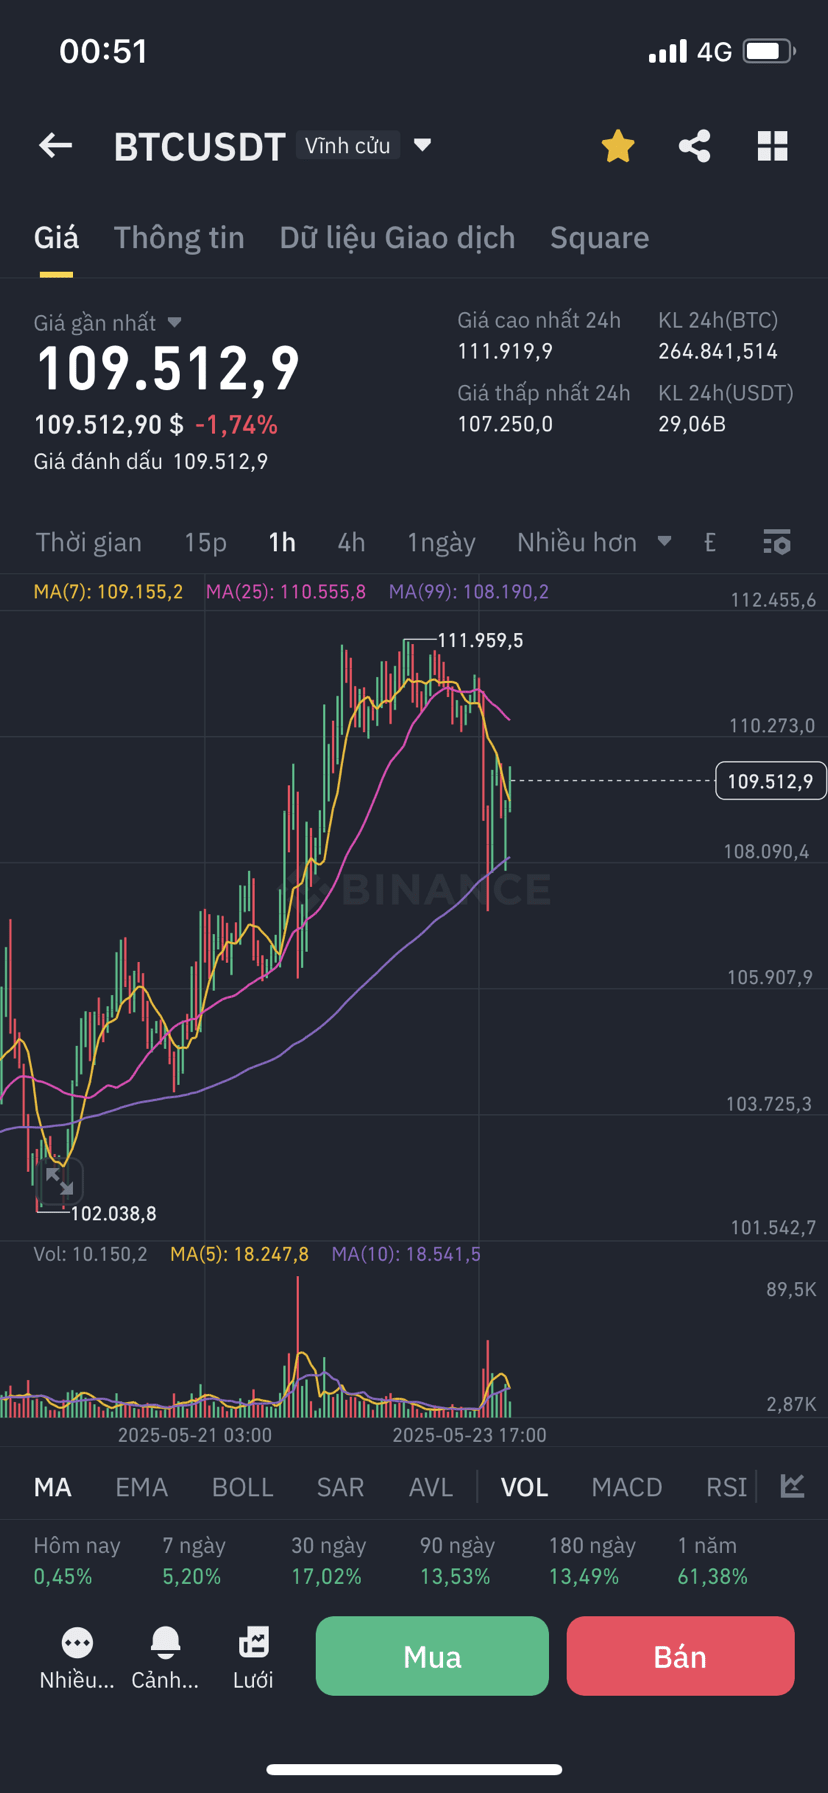Tap the cellular signal bars
Screen dimensions: 828x1793
click(x=667, y=51)
